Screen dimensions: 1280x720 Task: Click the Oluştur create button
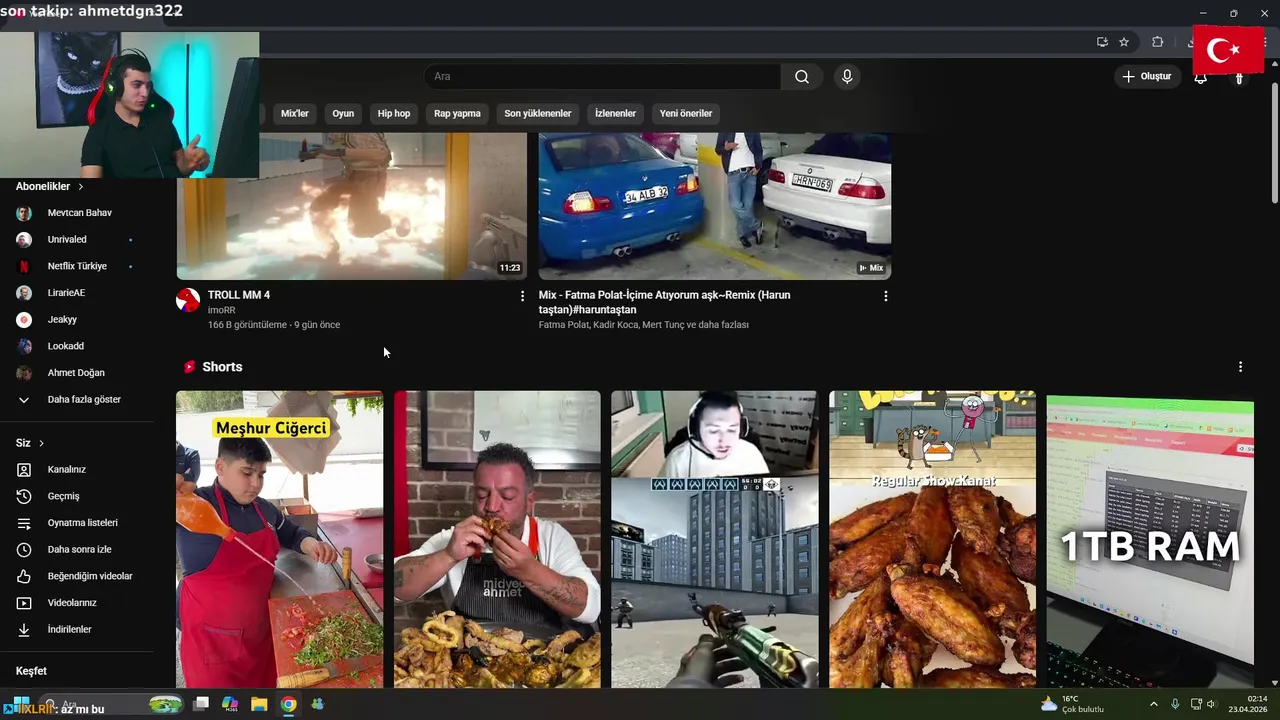1147,77
